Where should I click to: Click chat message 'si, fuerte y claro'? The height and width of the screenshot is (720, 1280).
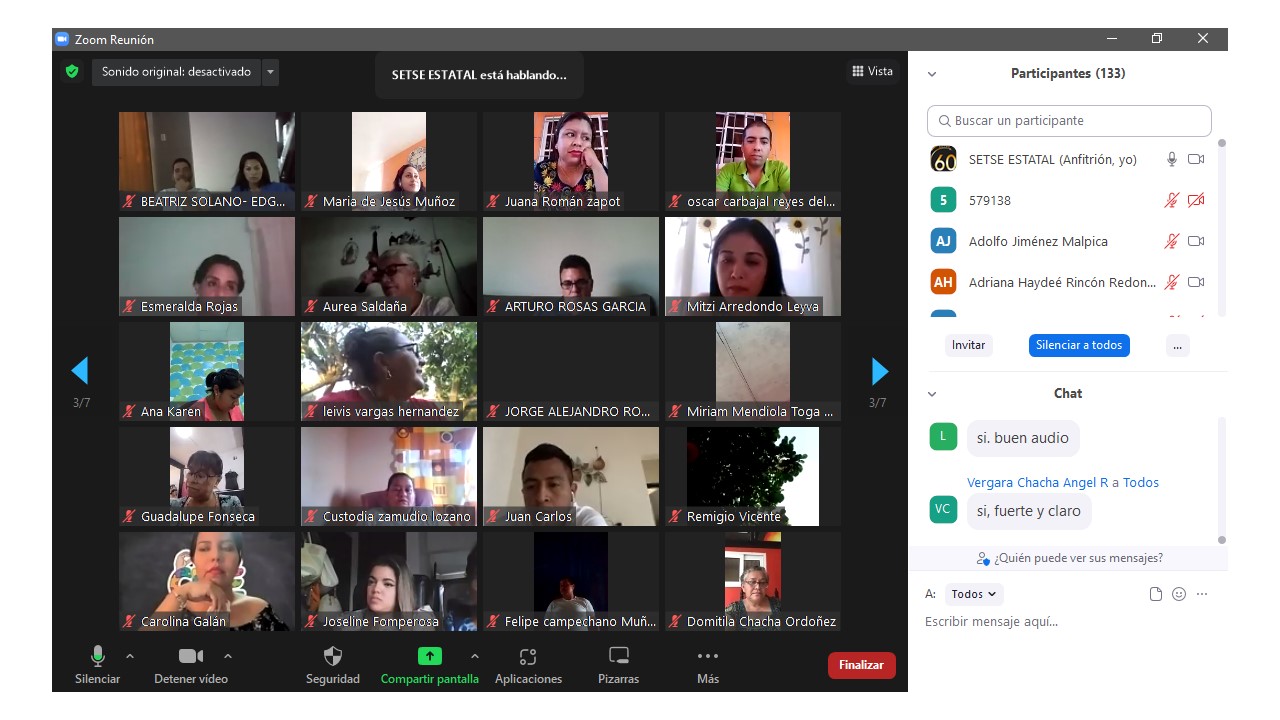1029,511
